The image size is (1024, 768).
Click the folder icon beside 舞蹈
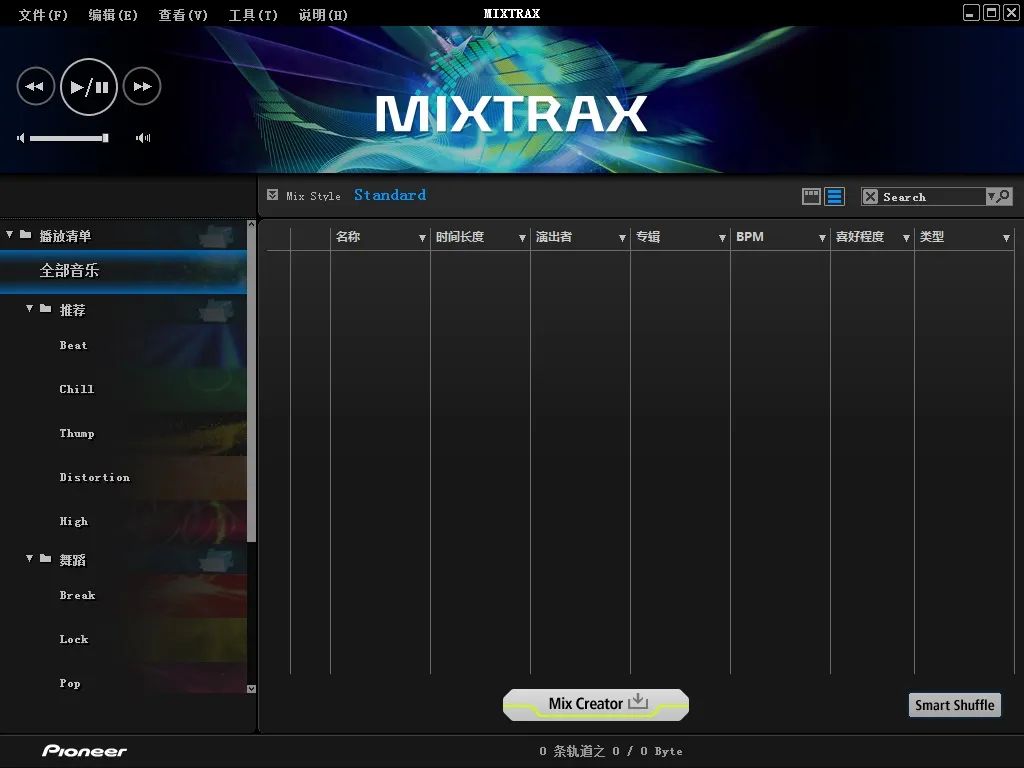coord(45,558)
